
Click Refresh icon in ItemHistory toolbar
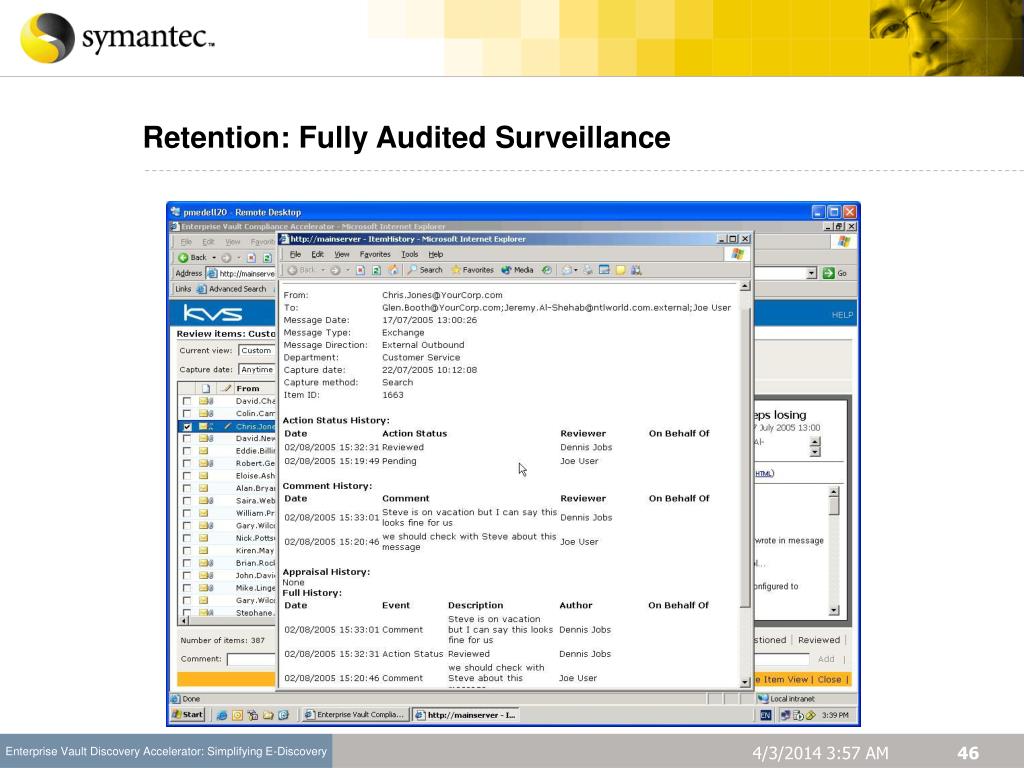tap(376, 270)
